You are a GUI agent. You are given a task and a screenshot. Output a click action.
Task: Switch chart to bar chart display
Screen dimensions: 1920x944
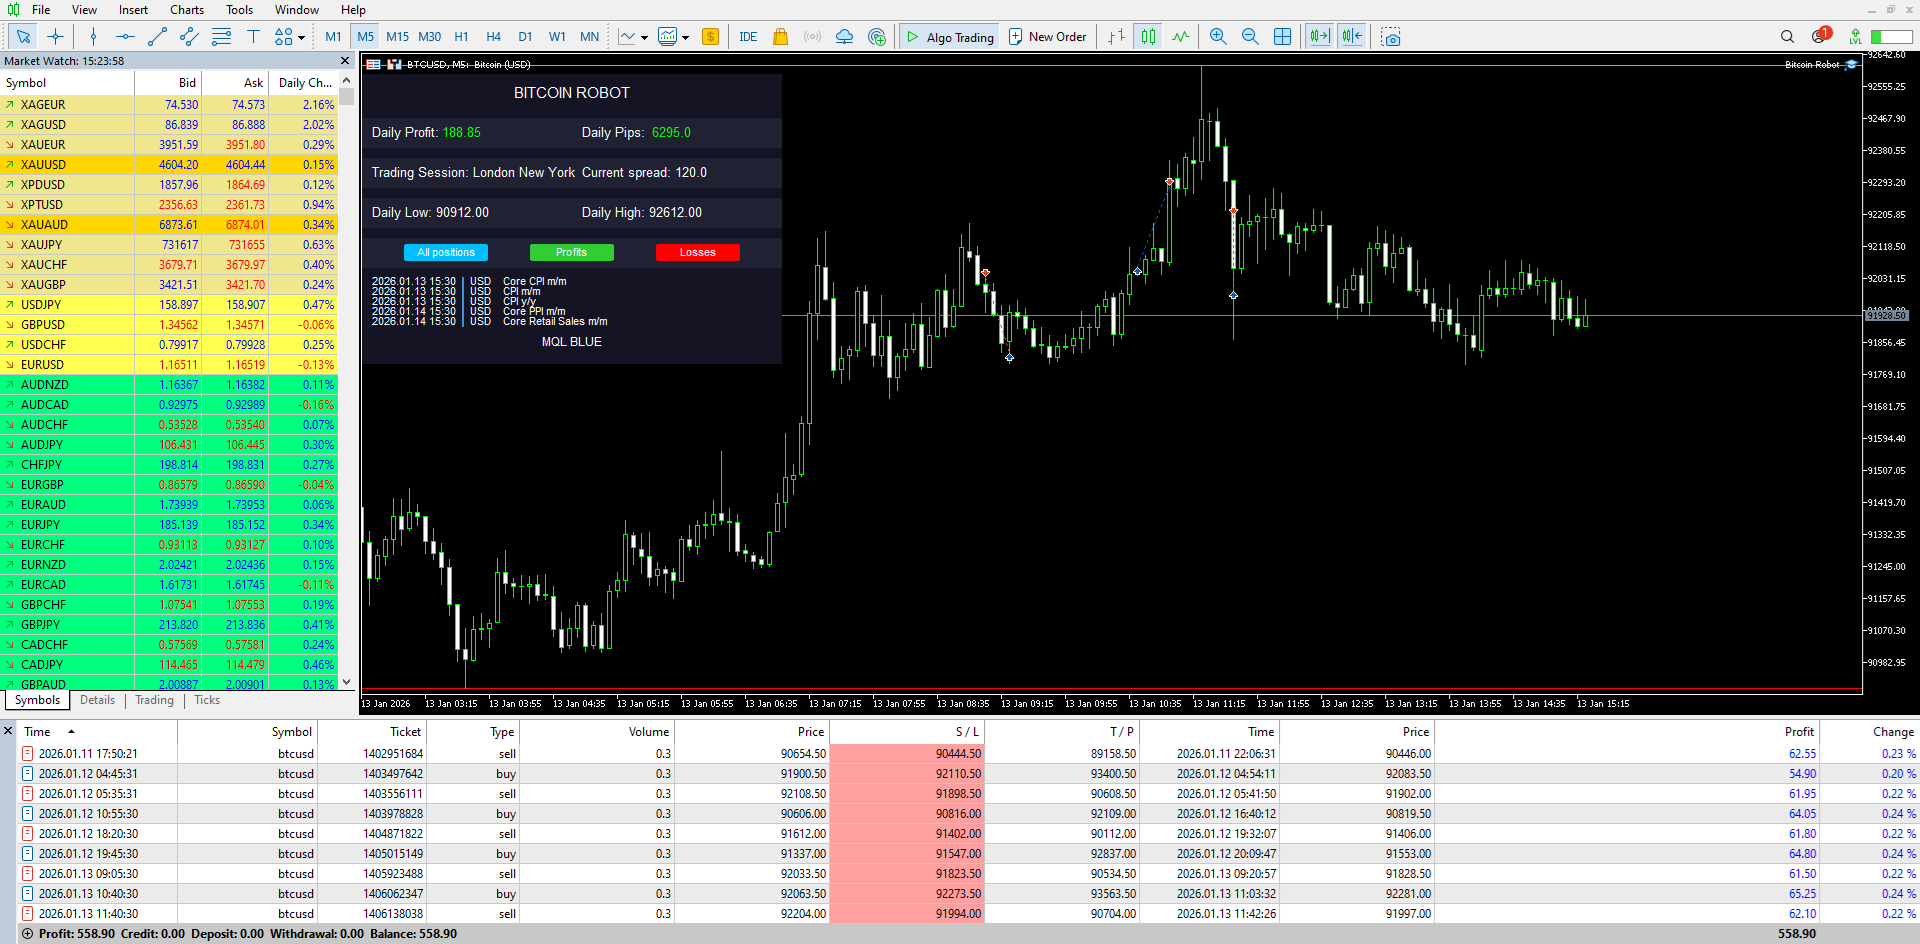tap(1116, 37)
